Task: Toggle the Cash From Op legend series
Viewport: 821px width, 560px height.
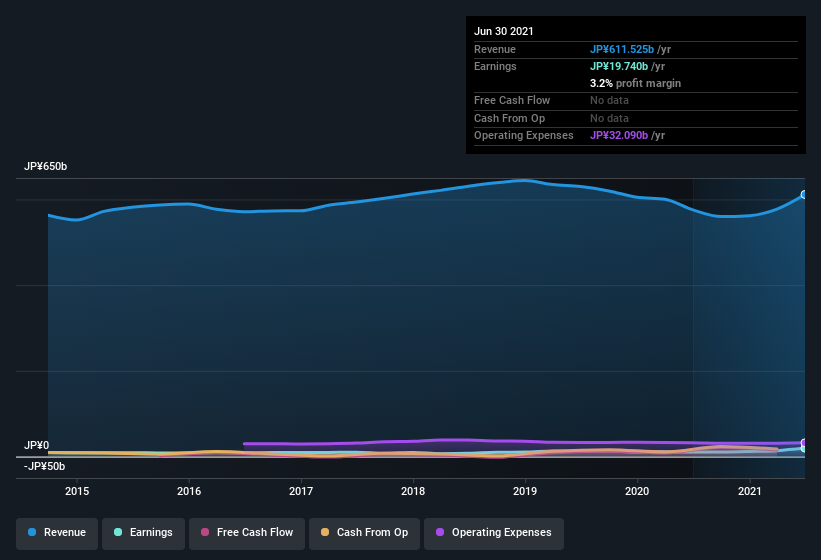Action: pos(364,533)
